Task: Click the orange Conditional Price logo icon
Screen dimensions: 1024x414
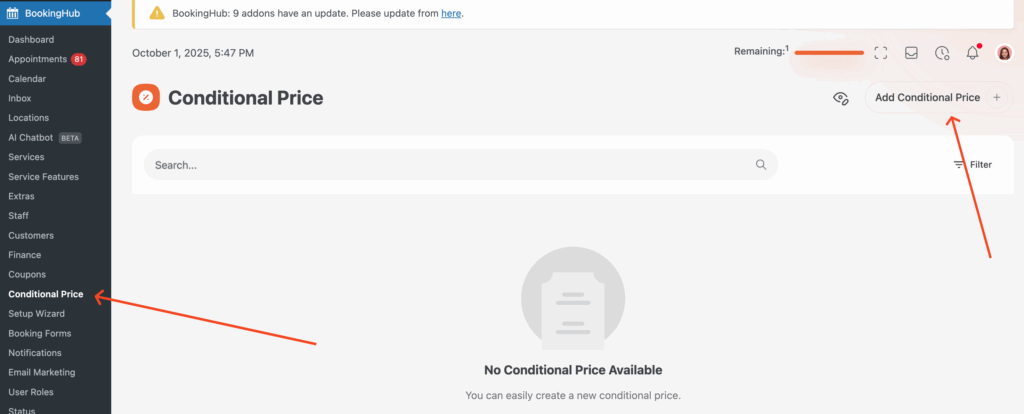Action: (x=146, y=97)
